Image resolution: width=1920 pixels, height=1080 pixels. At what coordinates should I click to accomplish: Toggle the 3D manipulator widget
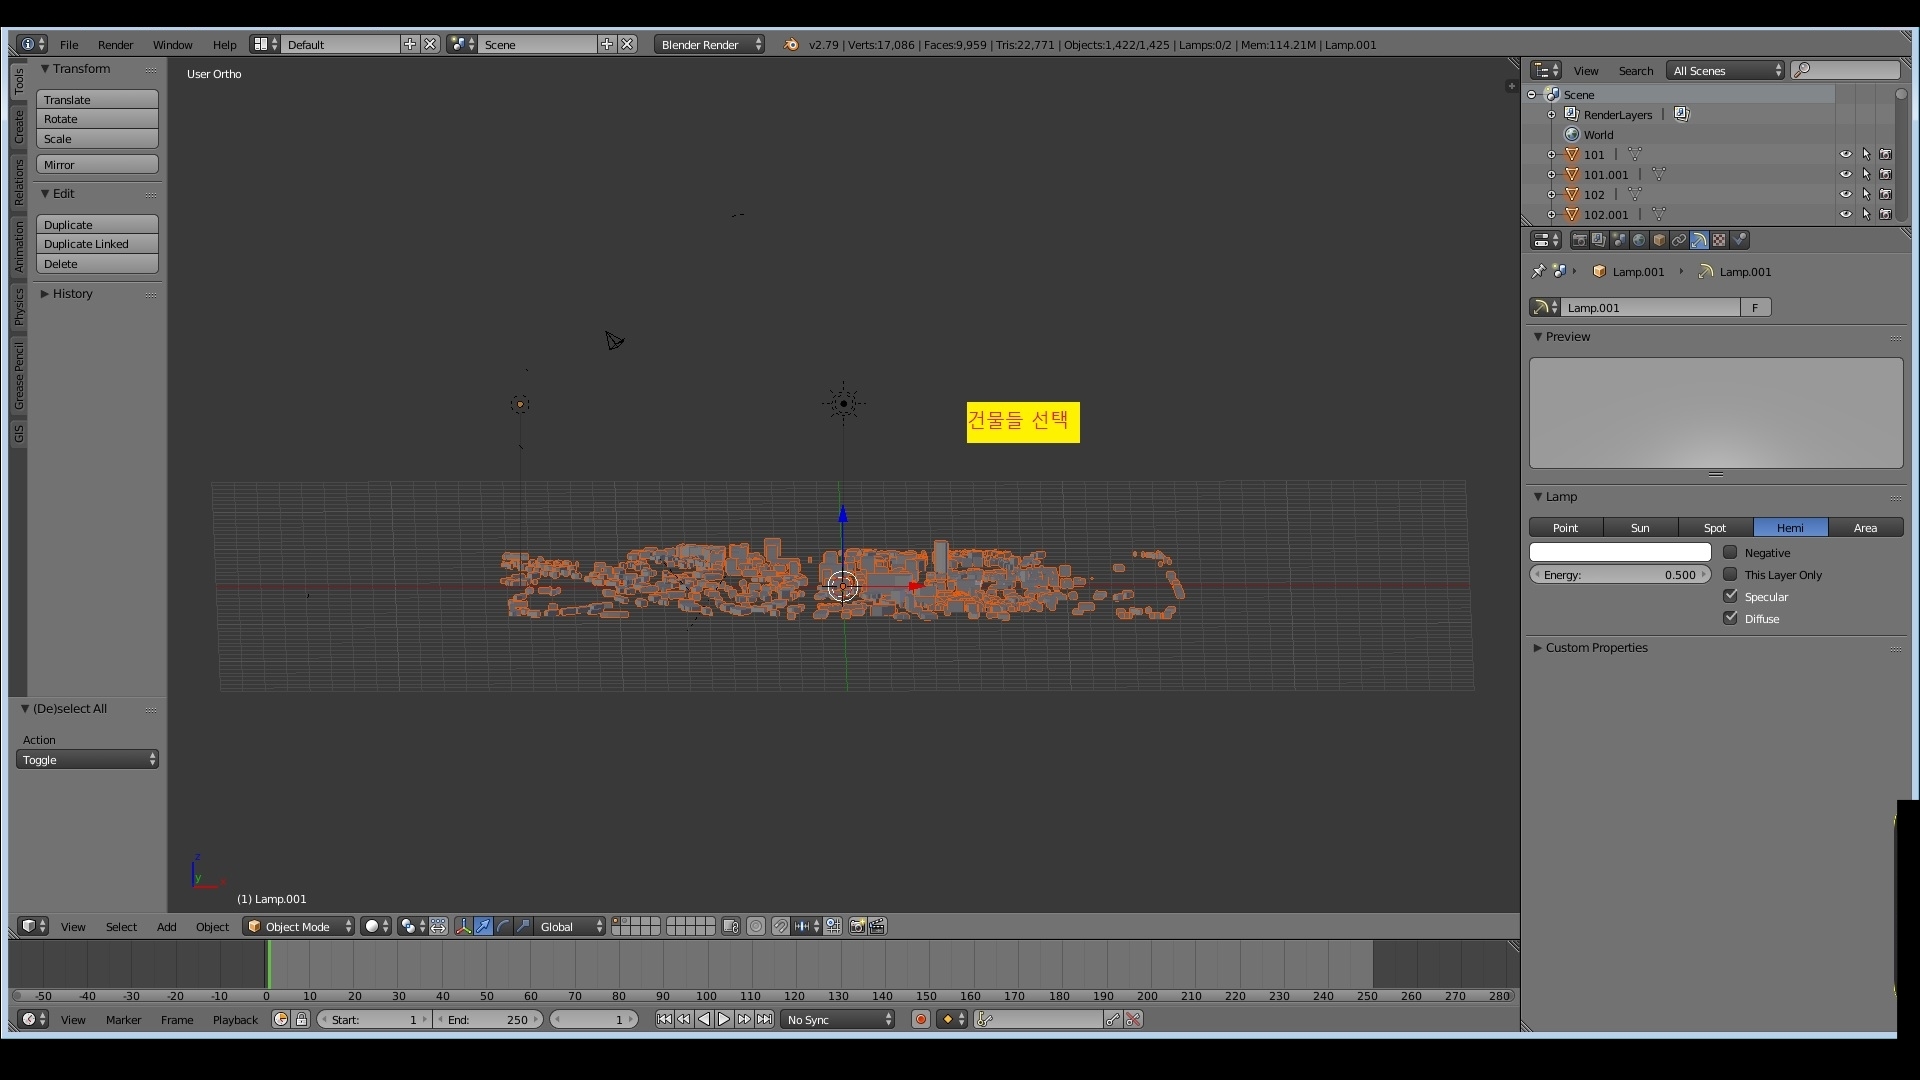tap(463, 927)
